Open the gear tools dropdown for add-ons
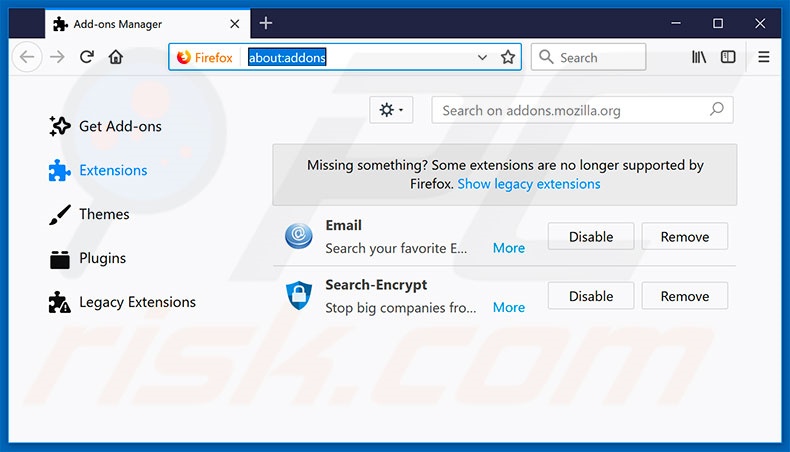This screenshot has width=790, height=452. tap(391, 110)
